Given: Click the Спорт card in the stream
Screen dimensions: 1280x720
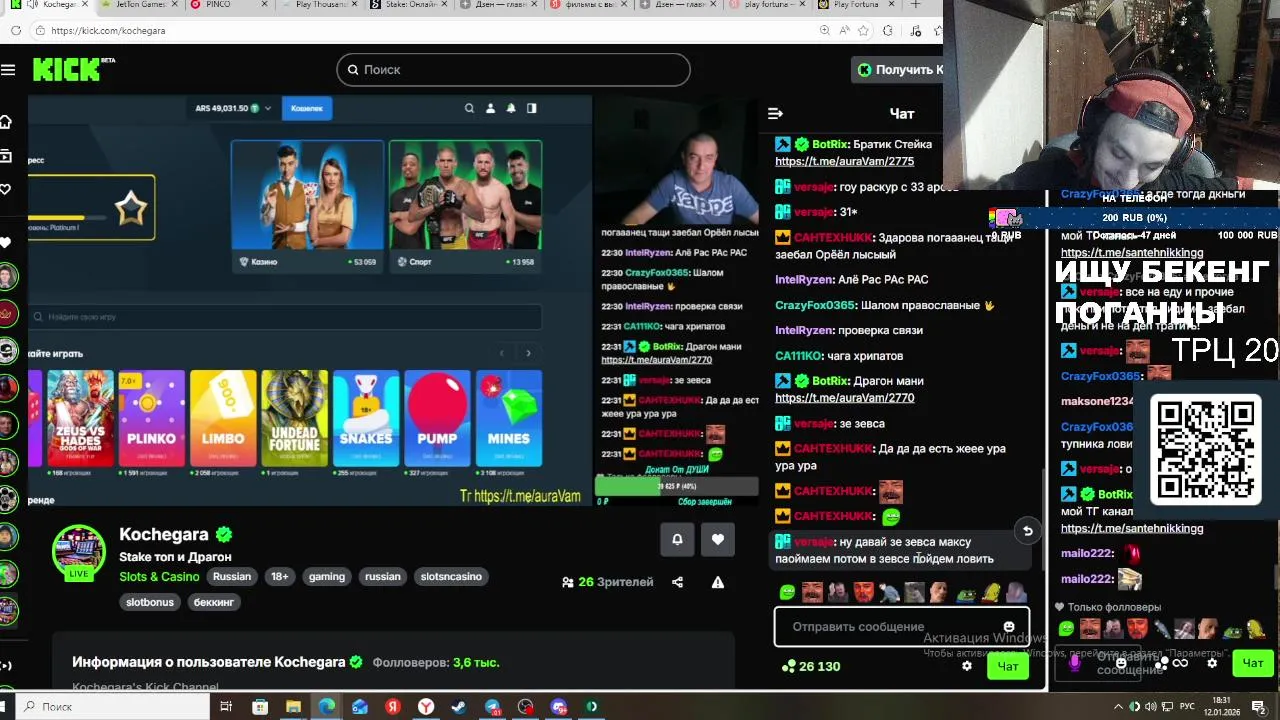Looking at the screenshot, I should (465, 208).
